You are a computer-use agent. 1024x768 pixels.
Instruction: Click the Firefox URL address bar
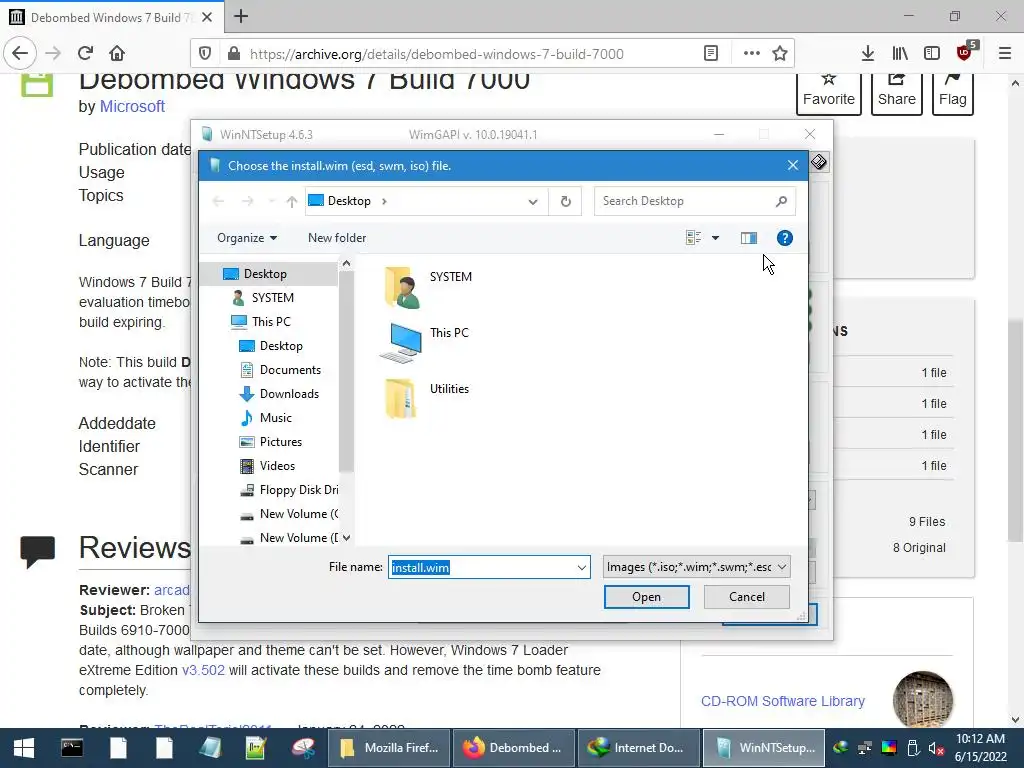point(470,54)
